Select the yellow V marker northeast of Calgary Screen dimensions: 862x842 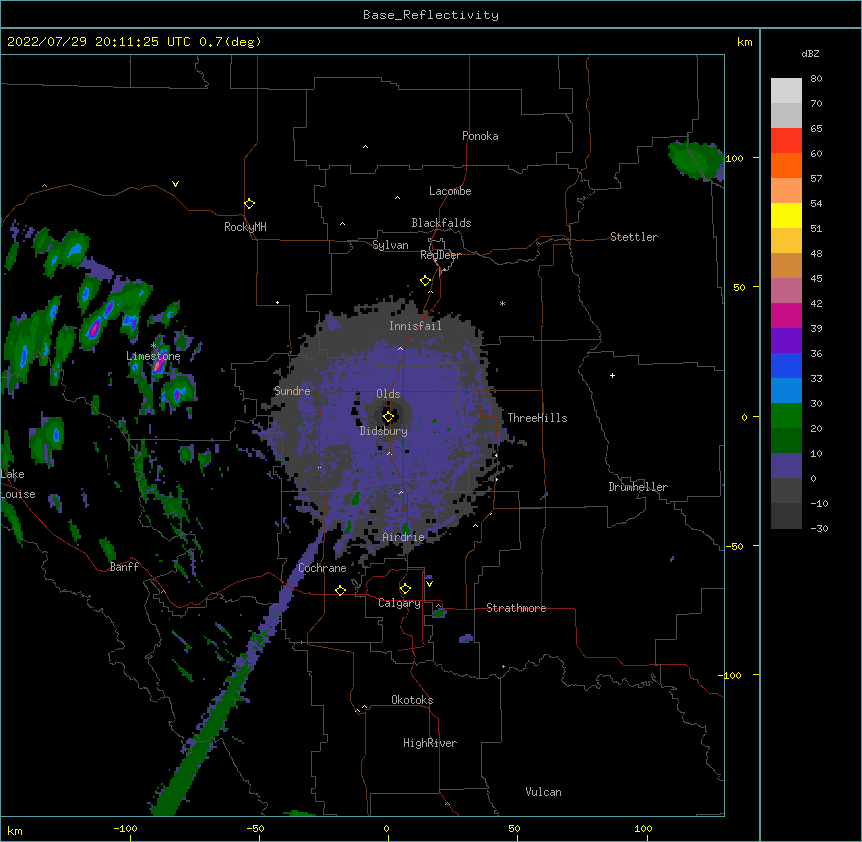pyautogui.click(x=429, y=584)
